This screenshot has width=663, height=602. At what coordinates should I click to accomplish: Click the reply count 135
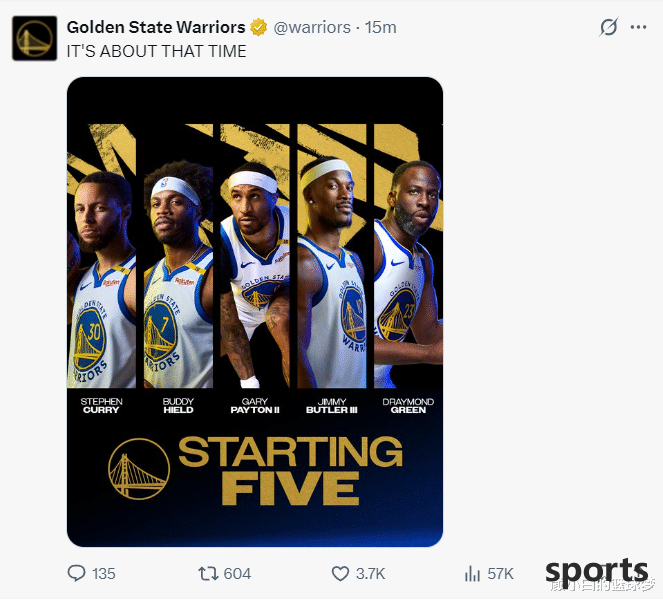tap(104, 574)
